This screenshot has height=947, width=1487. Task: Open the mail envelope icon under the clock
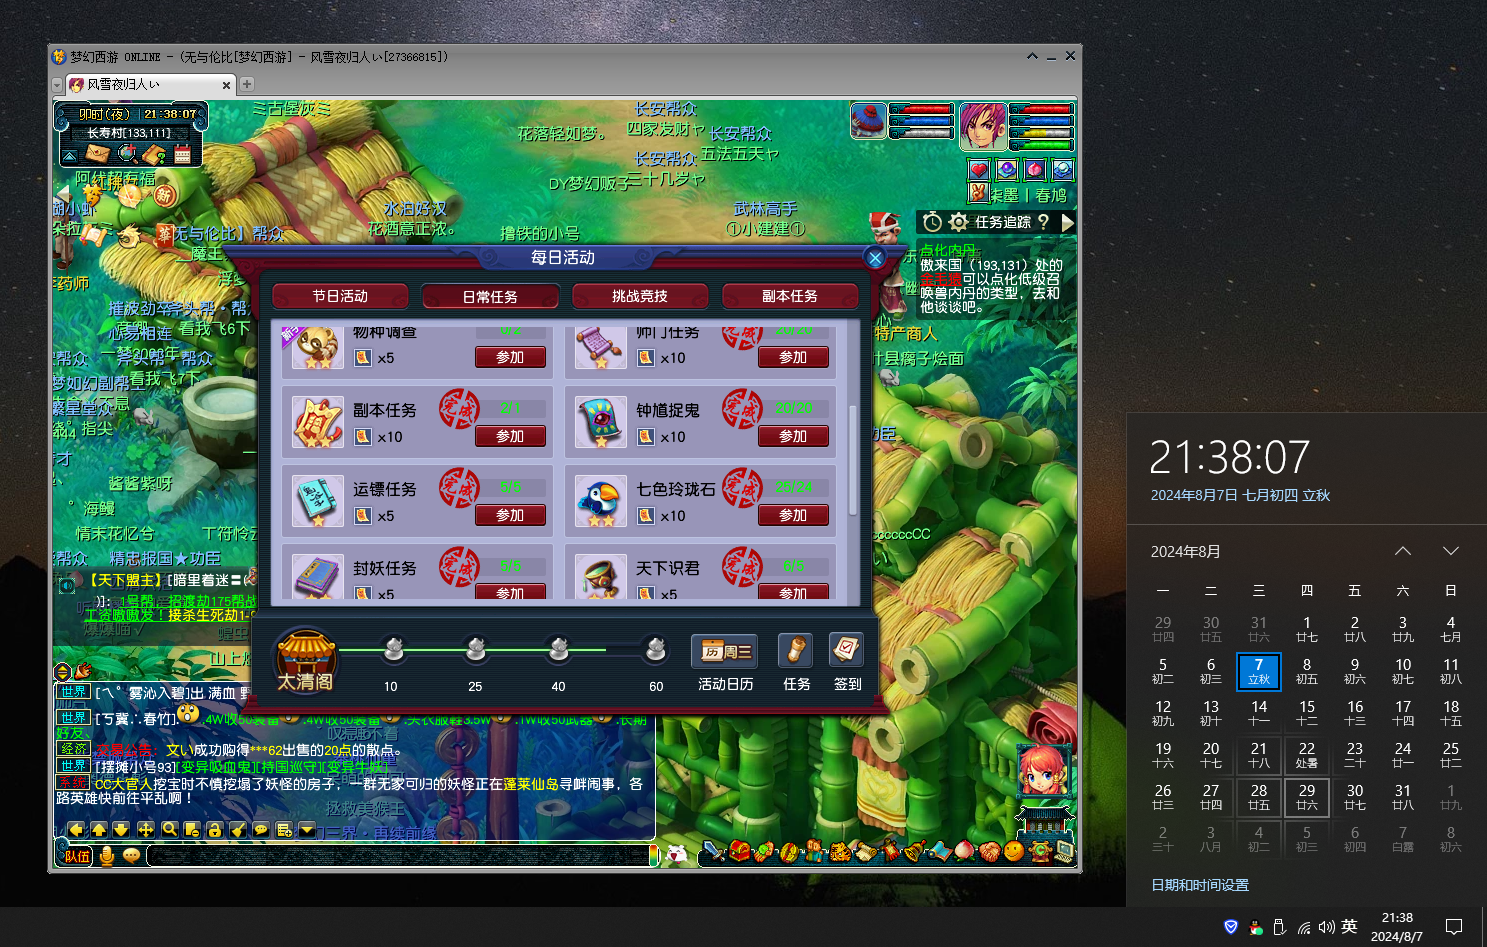point(97,154)
